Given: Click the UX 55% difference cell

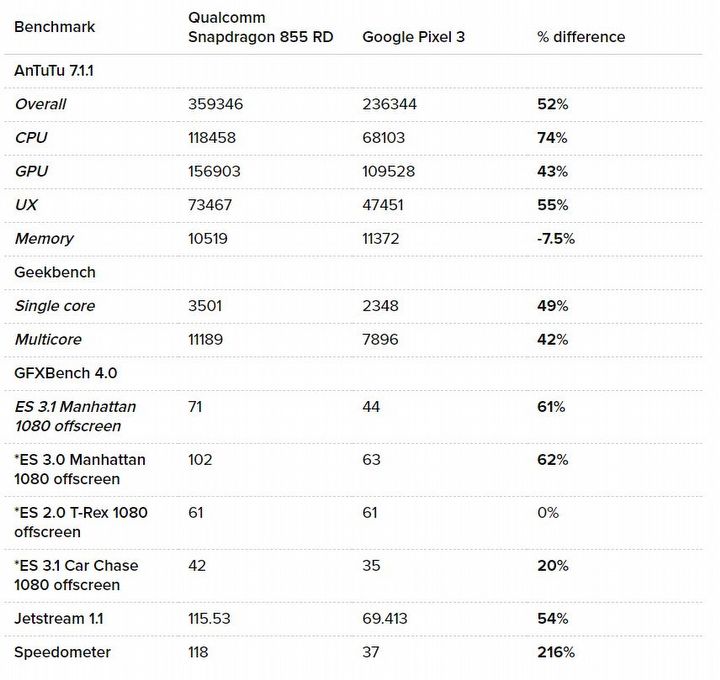Looking at the screenshot, I should pyautogui.click(x=552, y=205).
